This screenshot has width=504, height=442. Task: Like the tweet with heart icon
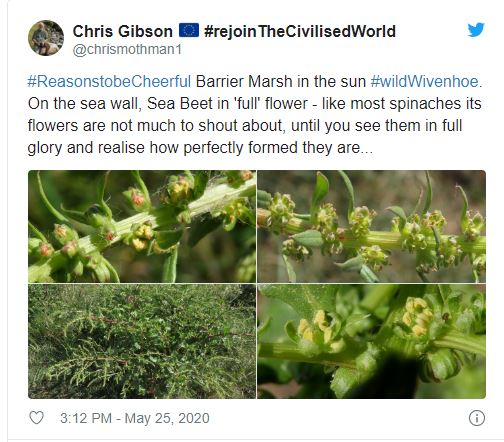(36, 418)
